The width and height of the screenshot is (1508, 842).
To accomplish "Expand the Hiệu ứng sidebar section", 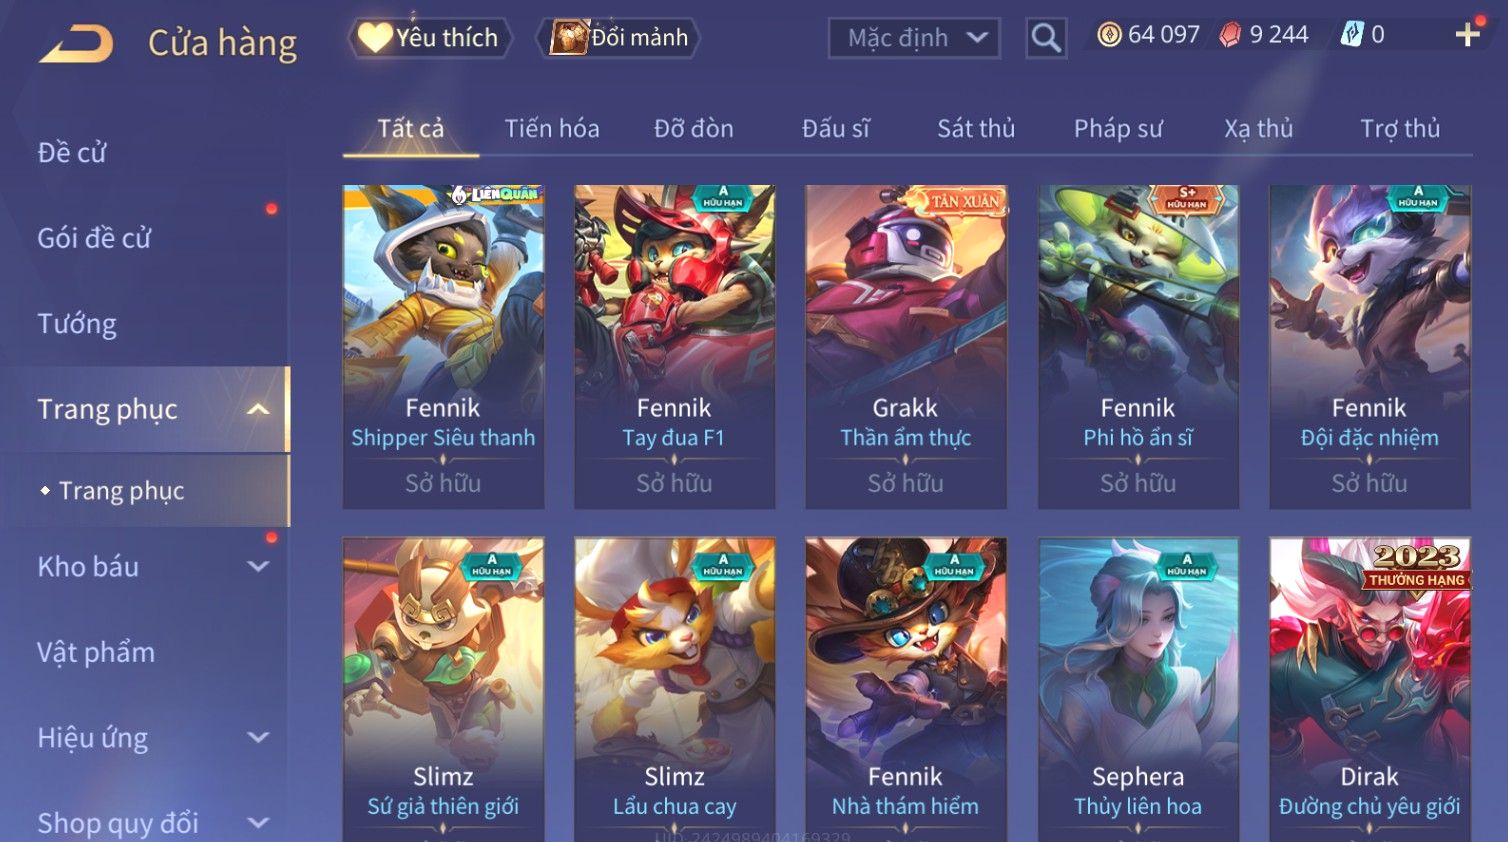I will coord(258,737).
